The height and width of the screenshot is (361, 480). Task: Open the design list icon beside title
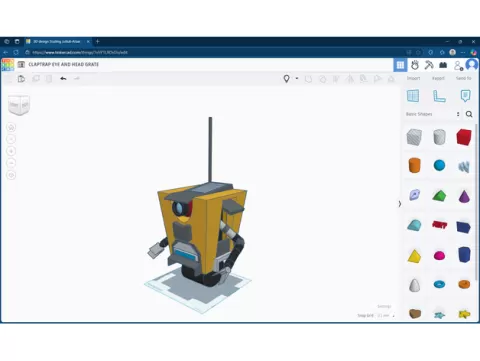click(x=21, y=64)
